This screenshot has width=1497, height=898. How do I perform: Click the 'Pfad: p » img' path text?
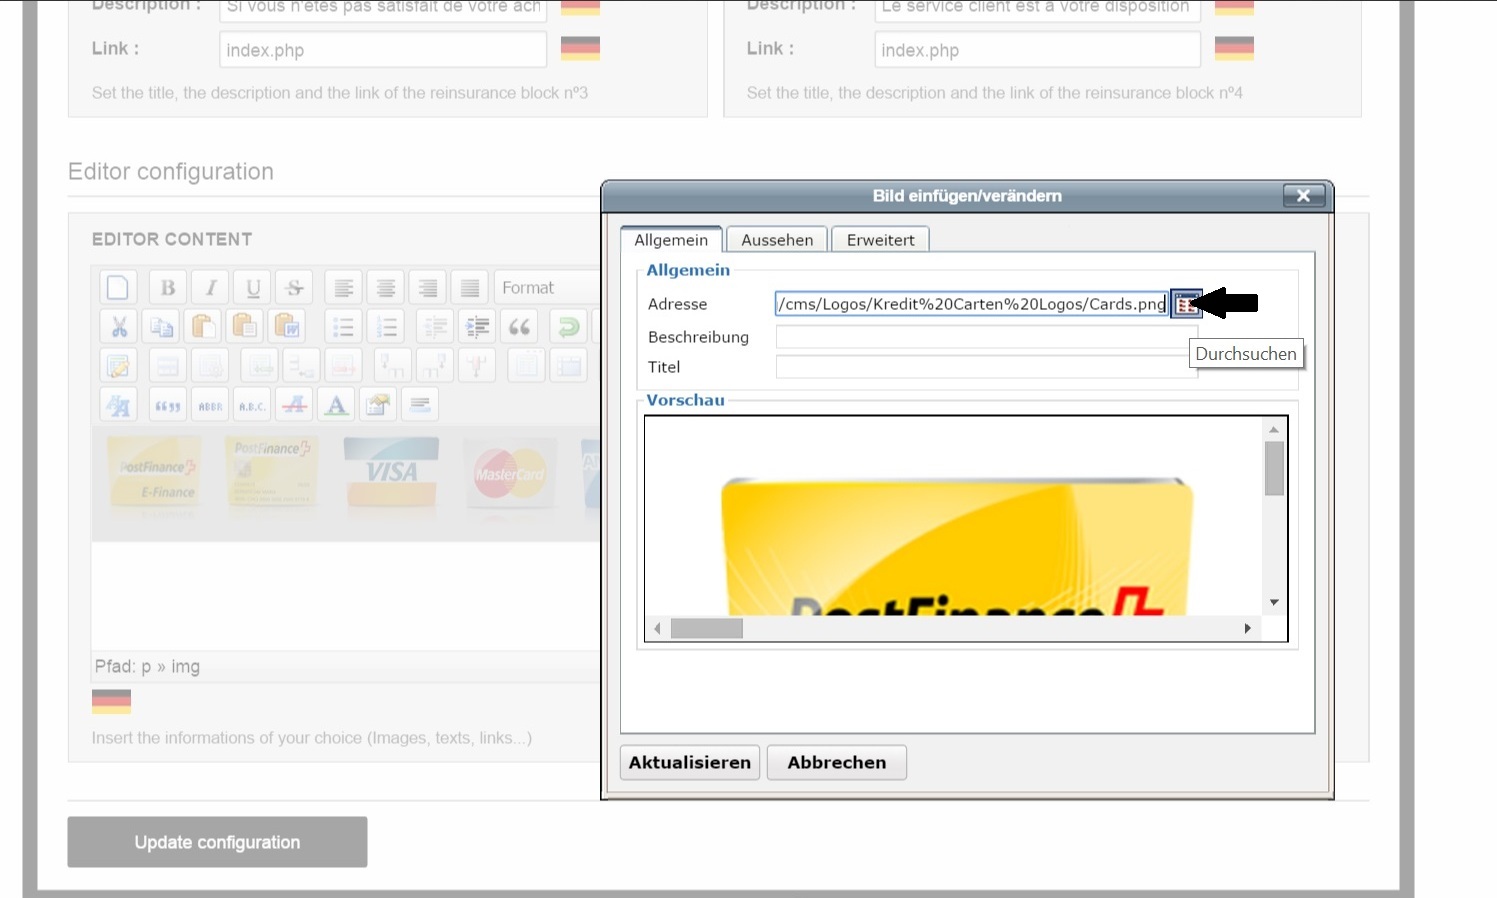point(147,667)
